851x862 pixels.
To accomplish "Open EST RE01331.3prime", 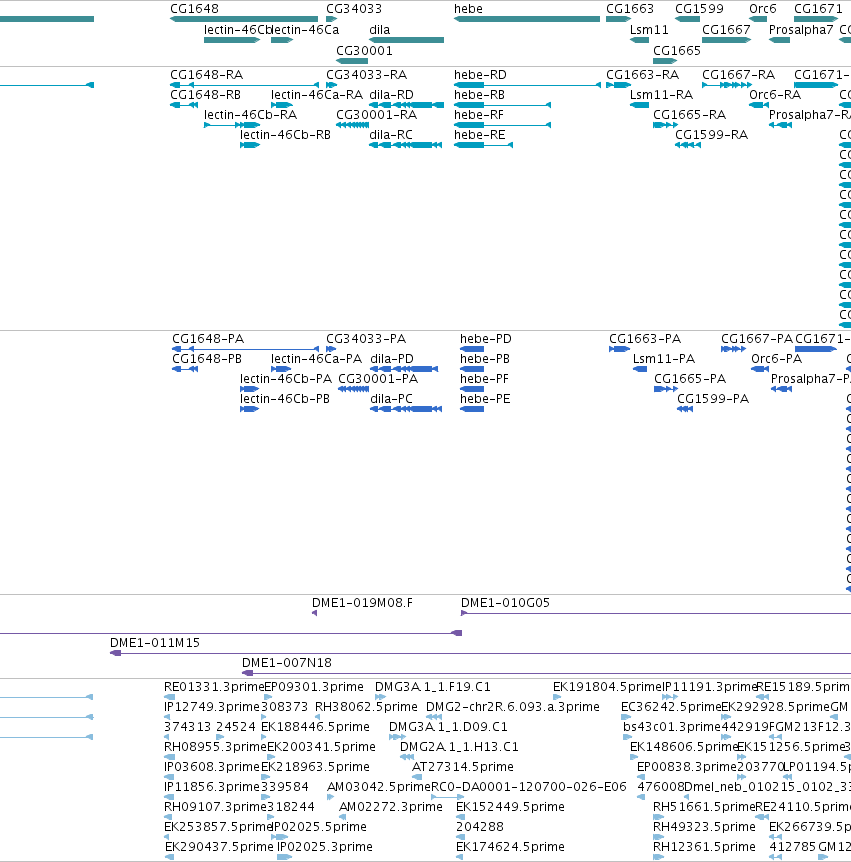I will 214,687.
